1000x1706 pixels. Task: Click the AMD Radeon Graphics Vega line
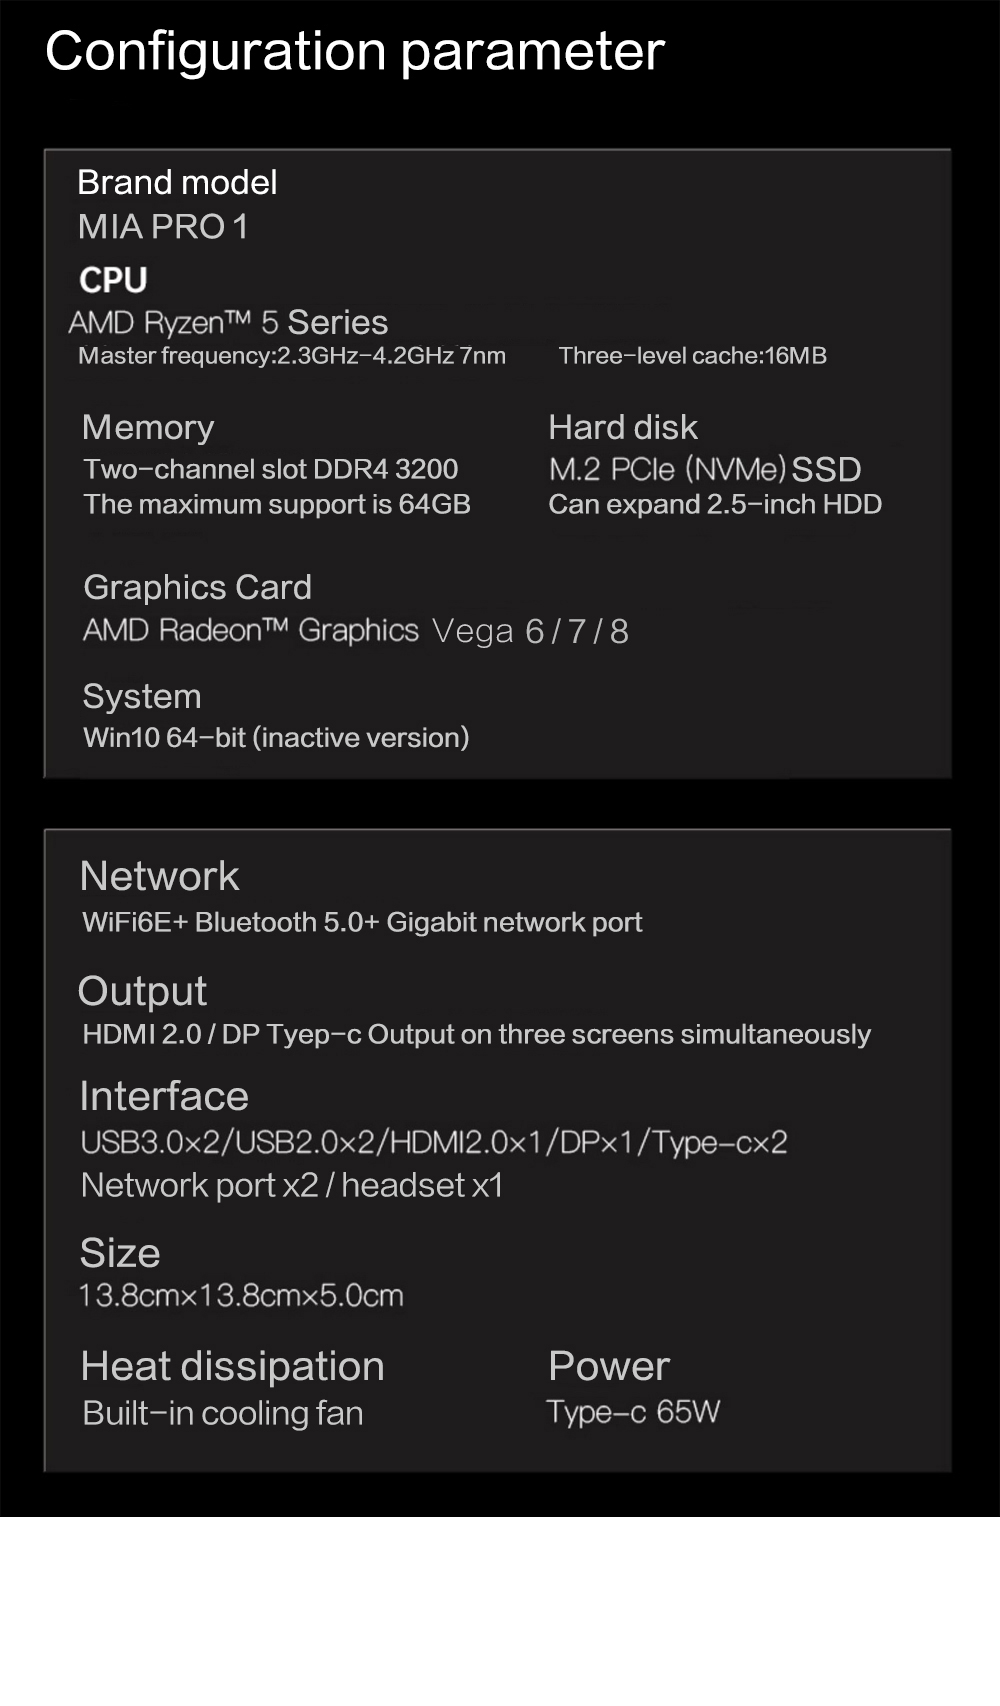(x=355, y=631)
